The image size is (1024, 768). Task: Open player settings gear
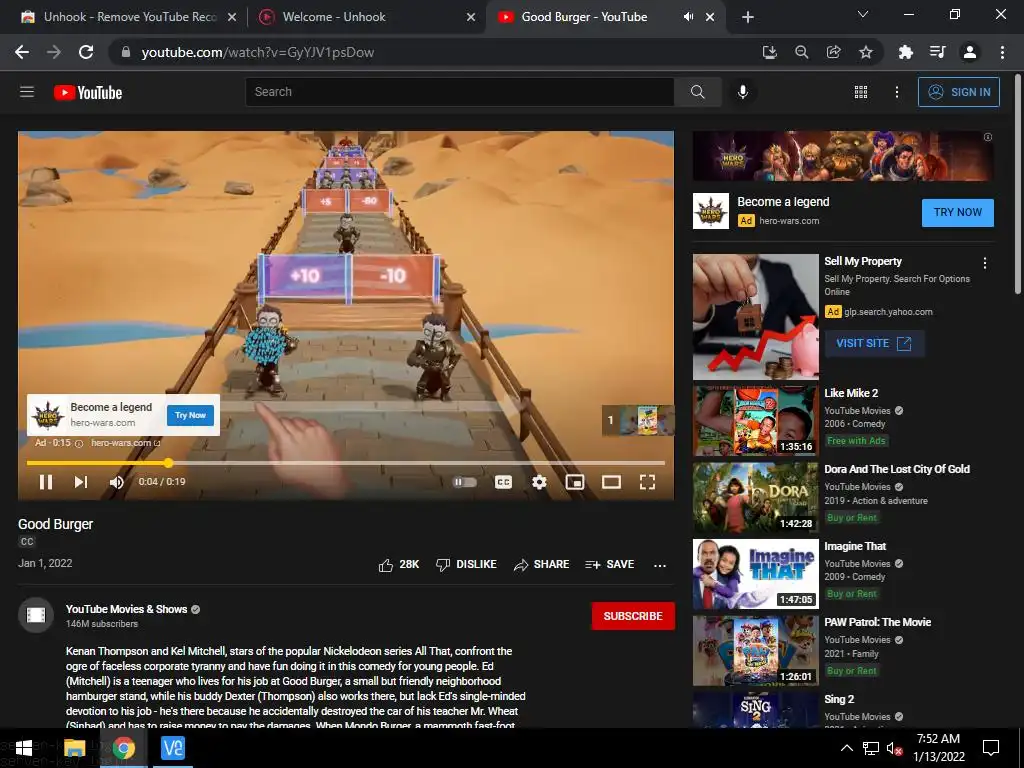coord(539,482)
